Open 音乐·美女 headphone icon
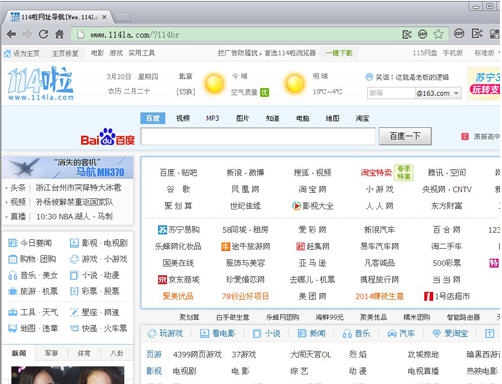 [x=12, y=275]
